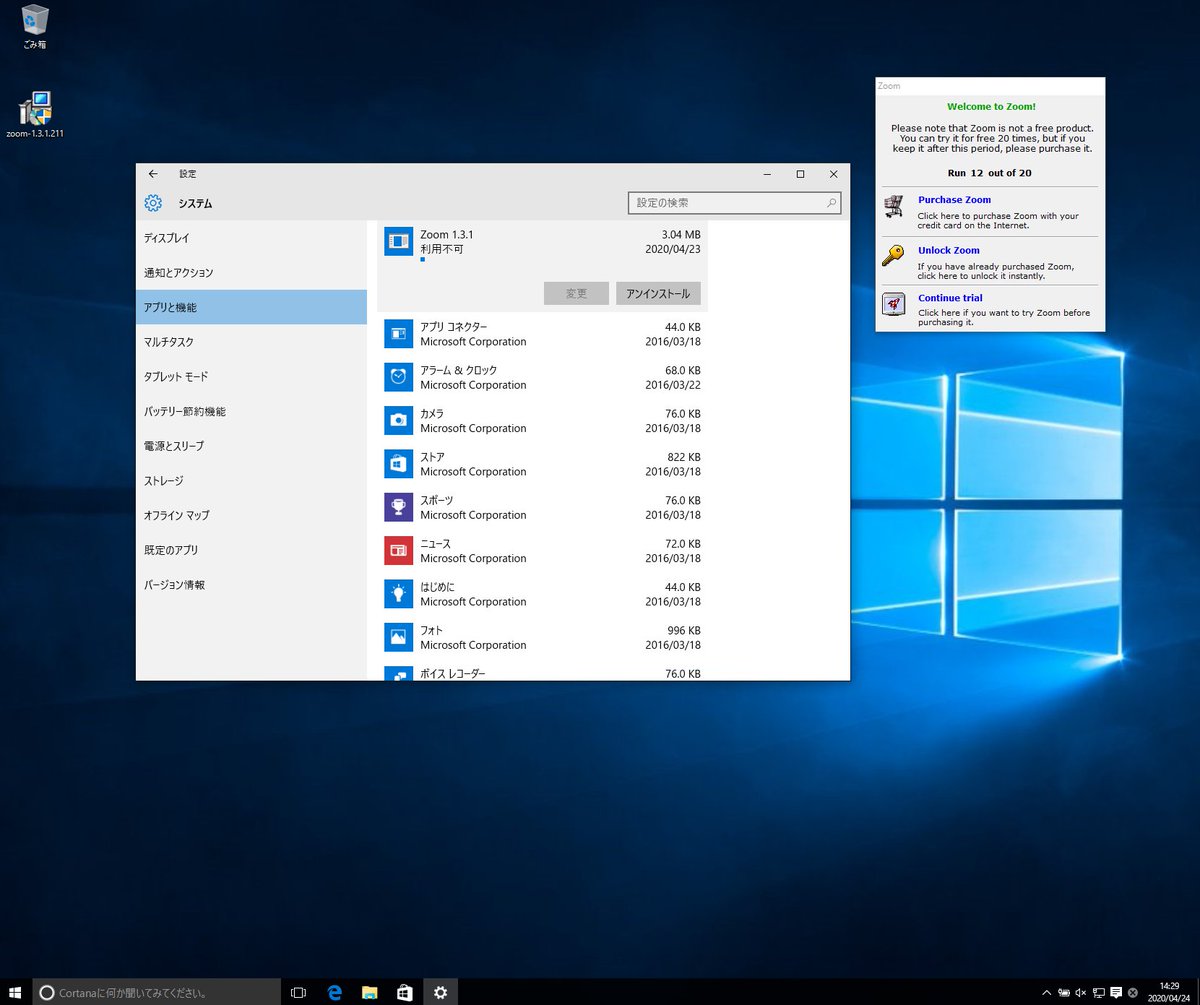
Task: Select the アラーム & クロック app name
Action: point(458,370)
